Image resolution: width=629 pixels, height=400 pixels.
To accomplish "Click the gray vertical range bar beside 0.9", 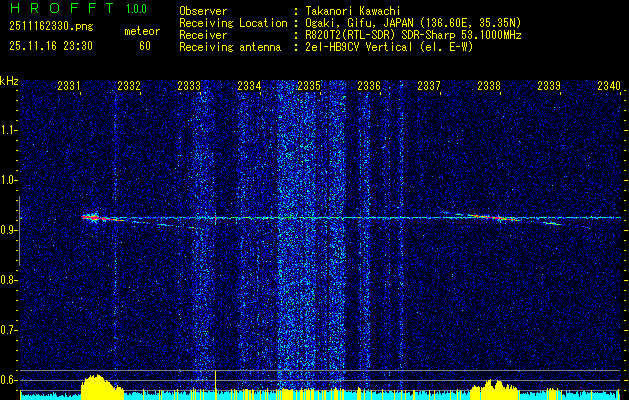I will (19, 231).
